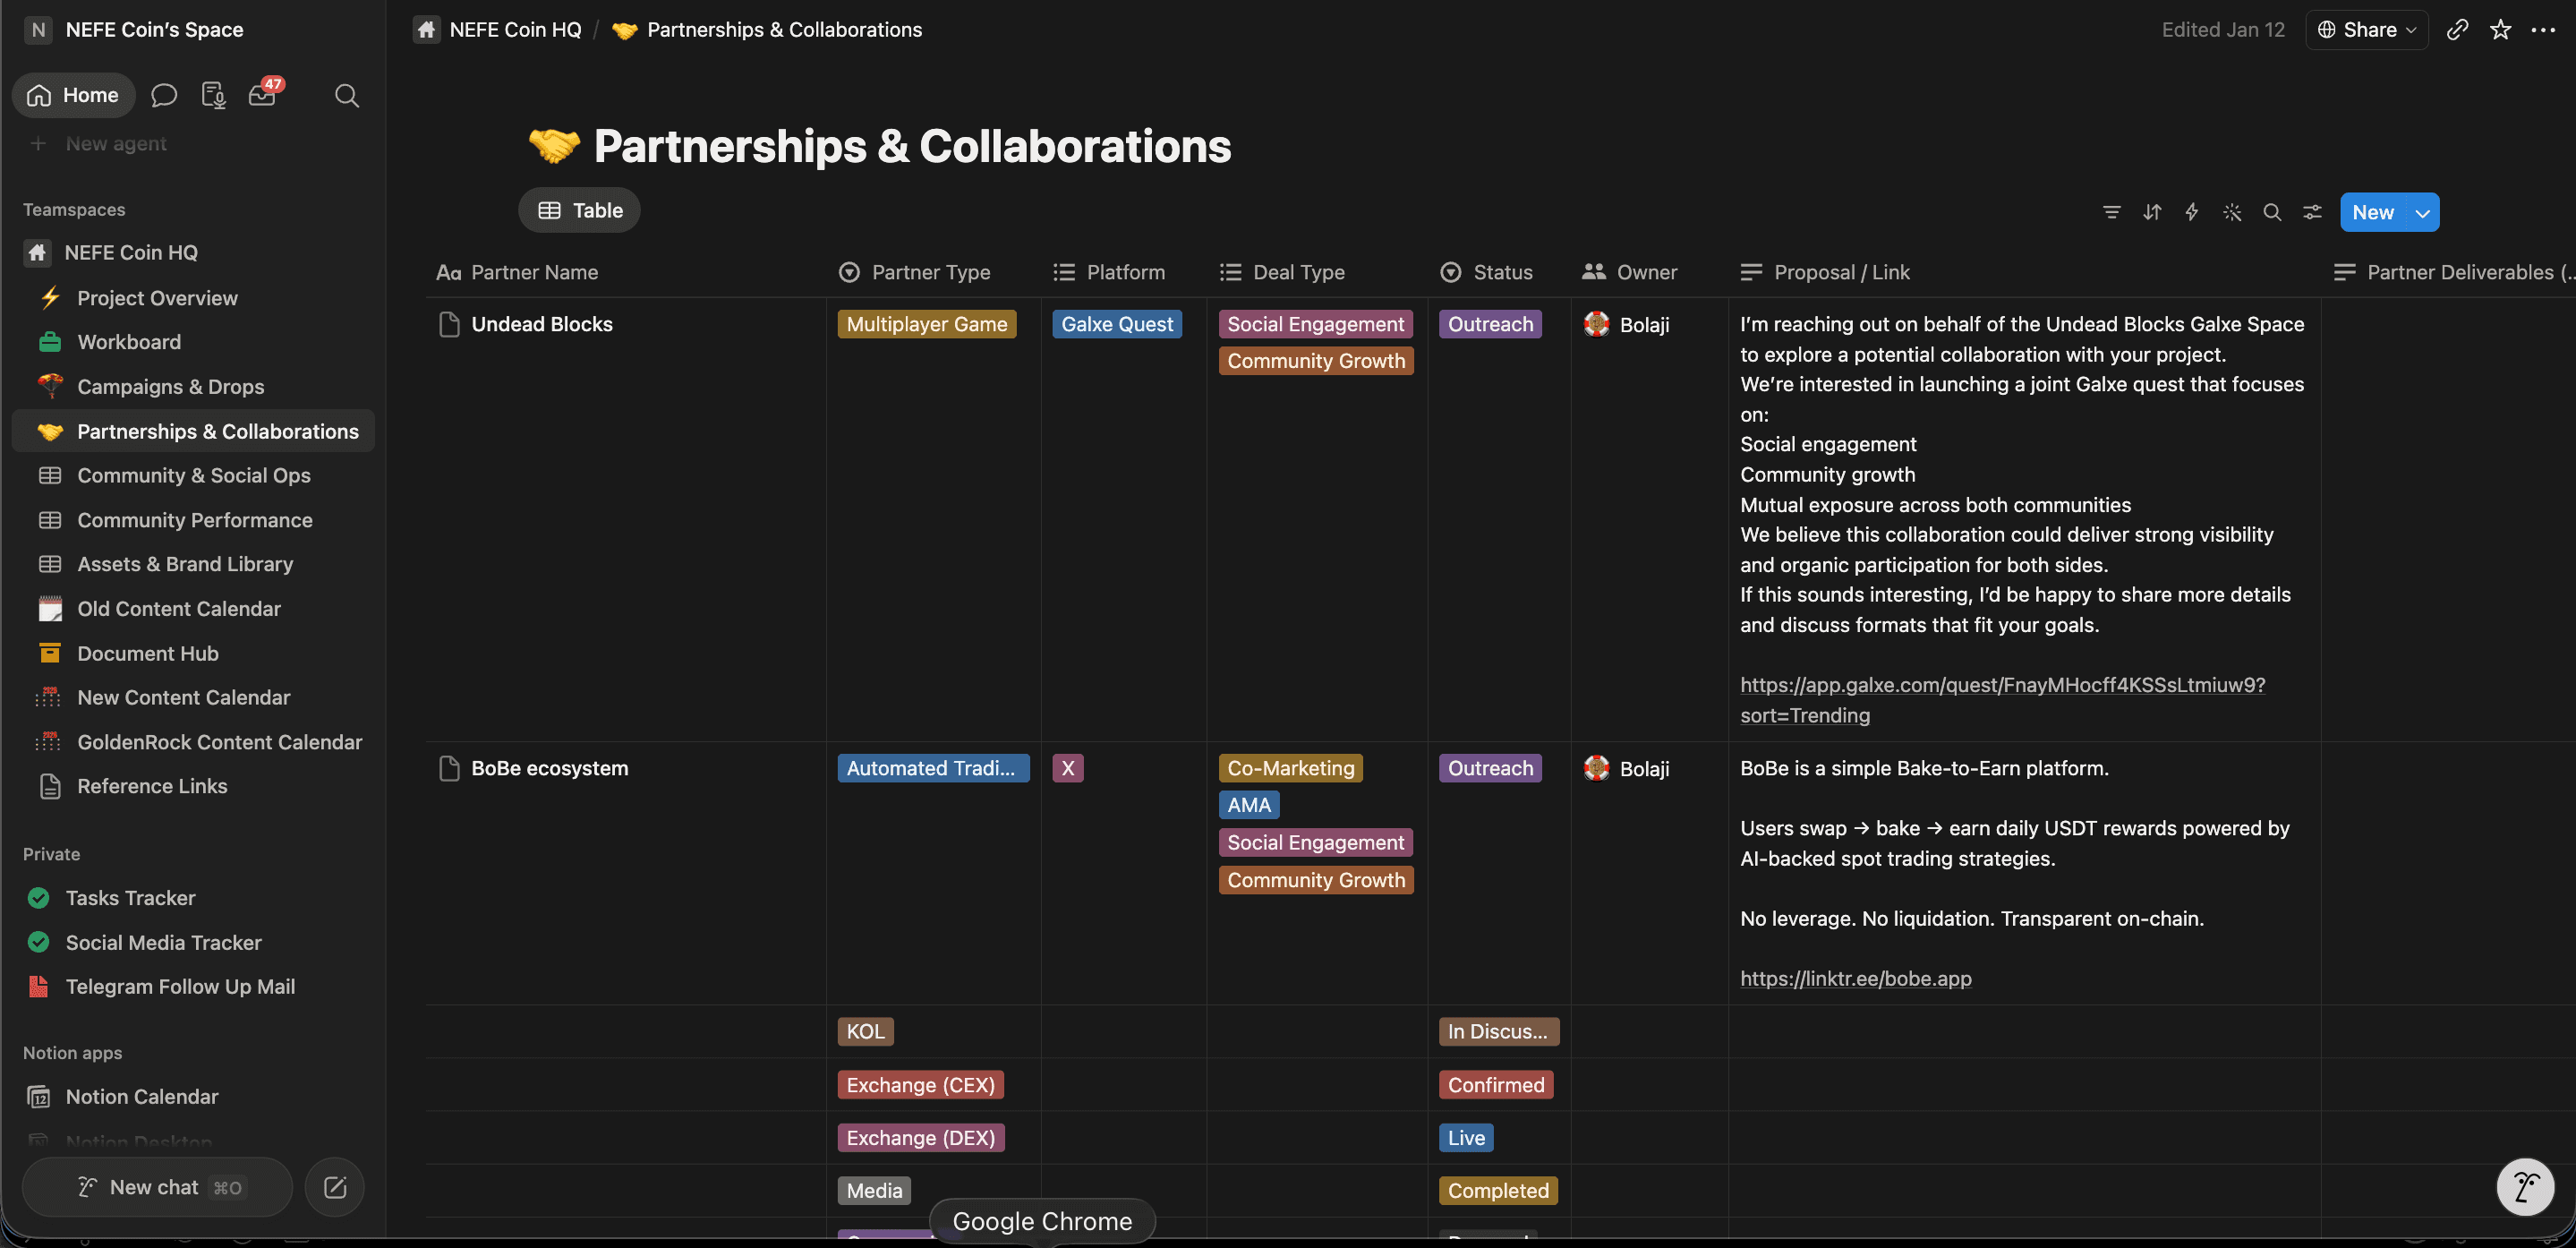Screen dimensions: 2576x1248
Task: Open the inbox icon with 47 badge
Action: (x=263, y=95)
